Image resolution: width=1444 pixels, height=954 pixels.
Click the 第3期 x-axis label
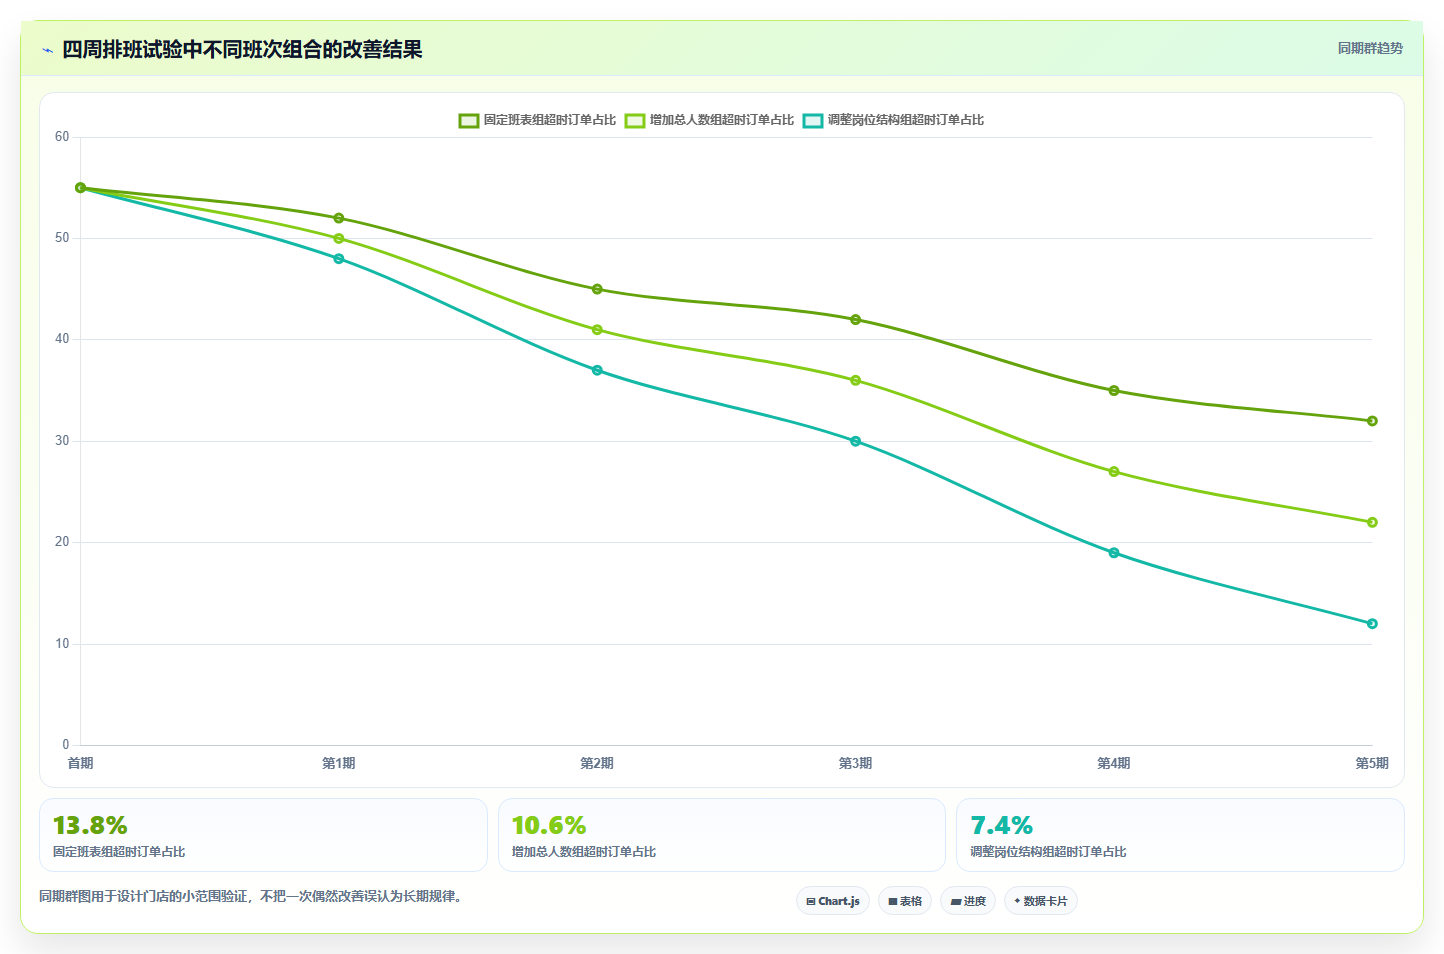[855, 763]
